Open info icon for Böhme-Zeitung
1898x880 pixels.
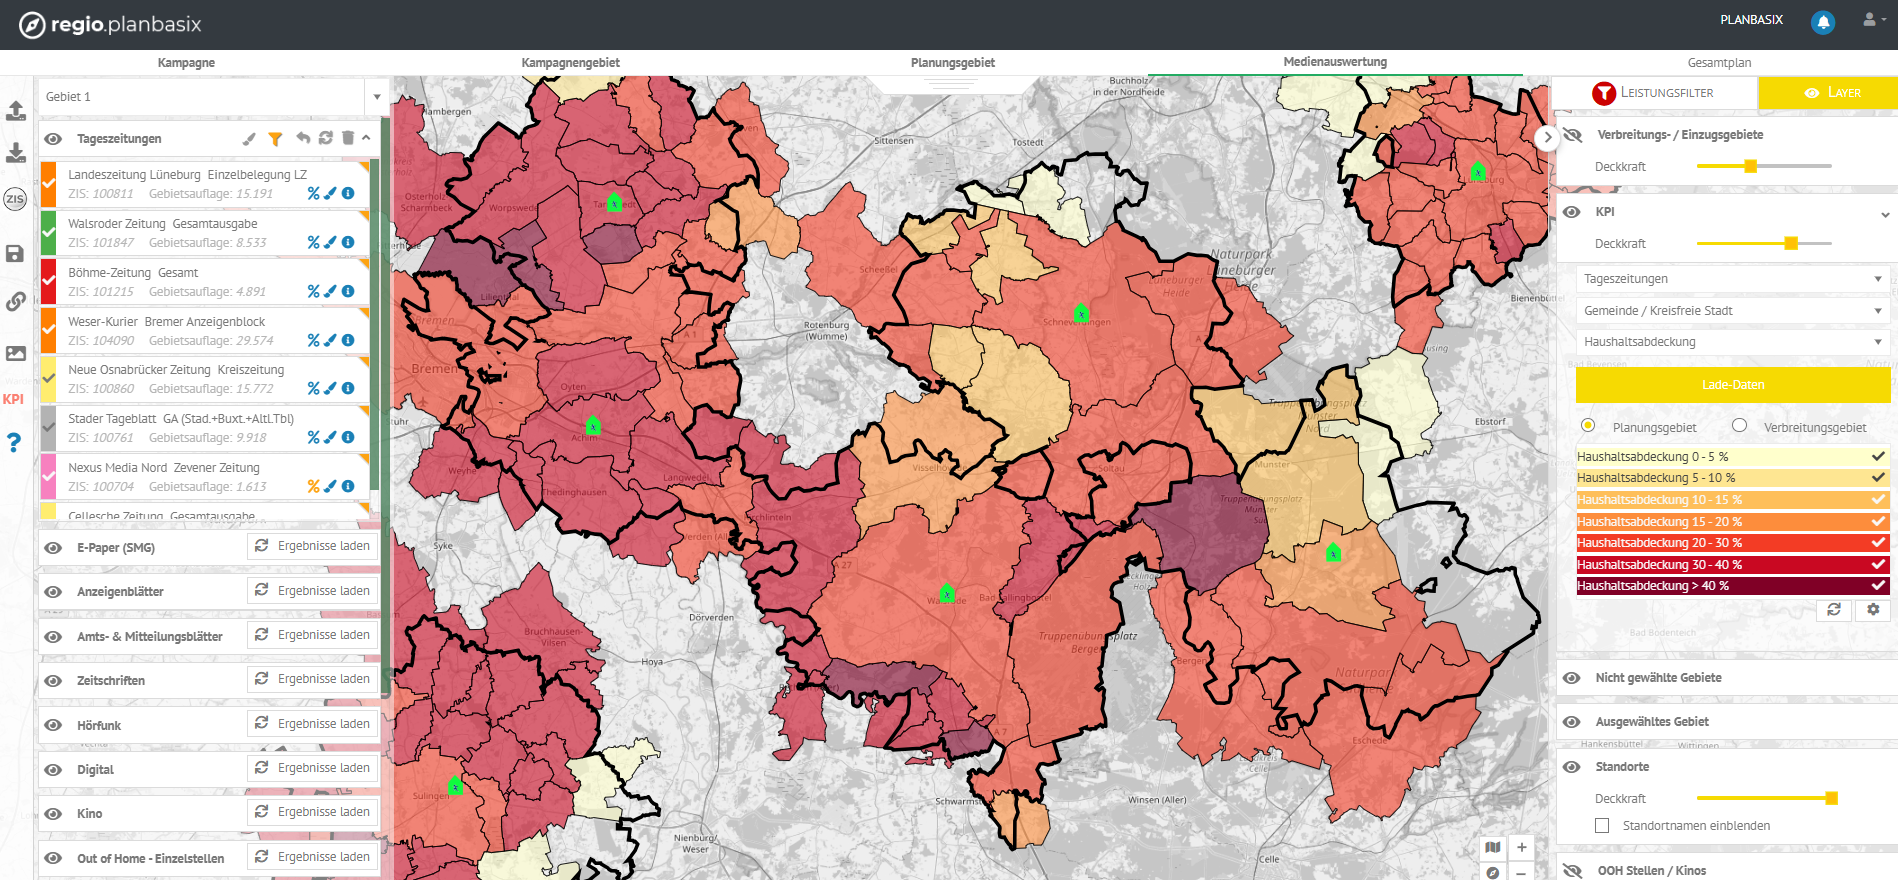click(x=348, y=291)
